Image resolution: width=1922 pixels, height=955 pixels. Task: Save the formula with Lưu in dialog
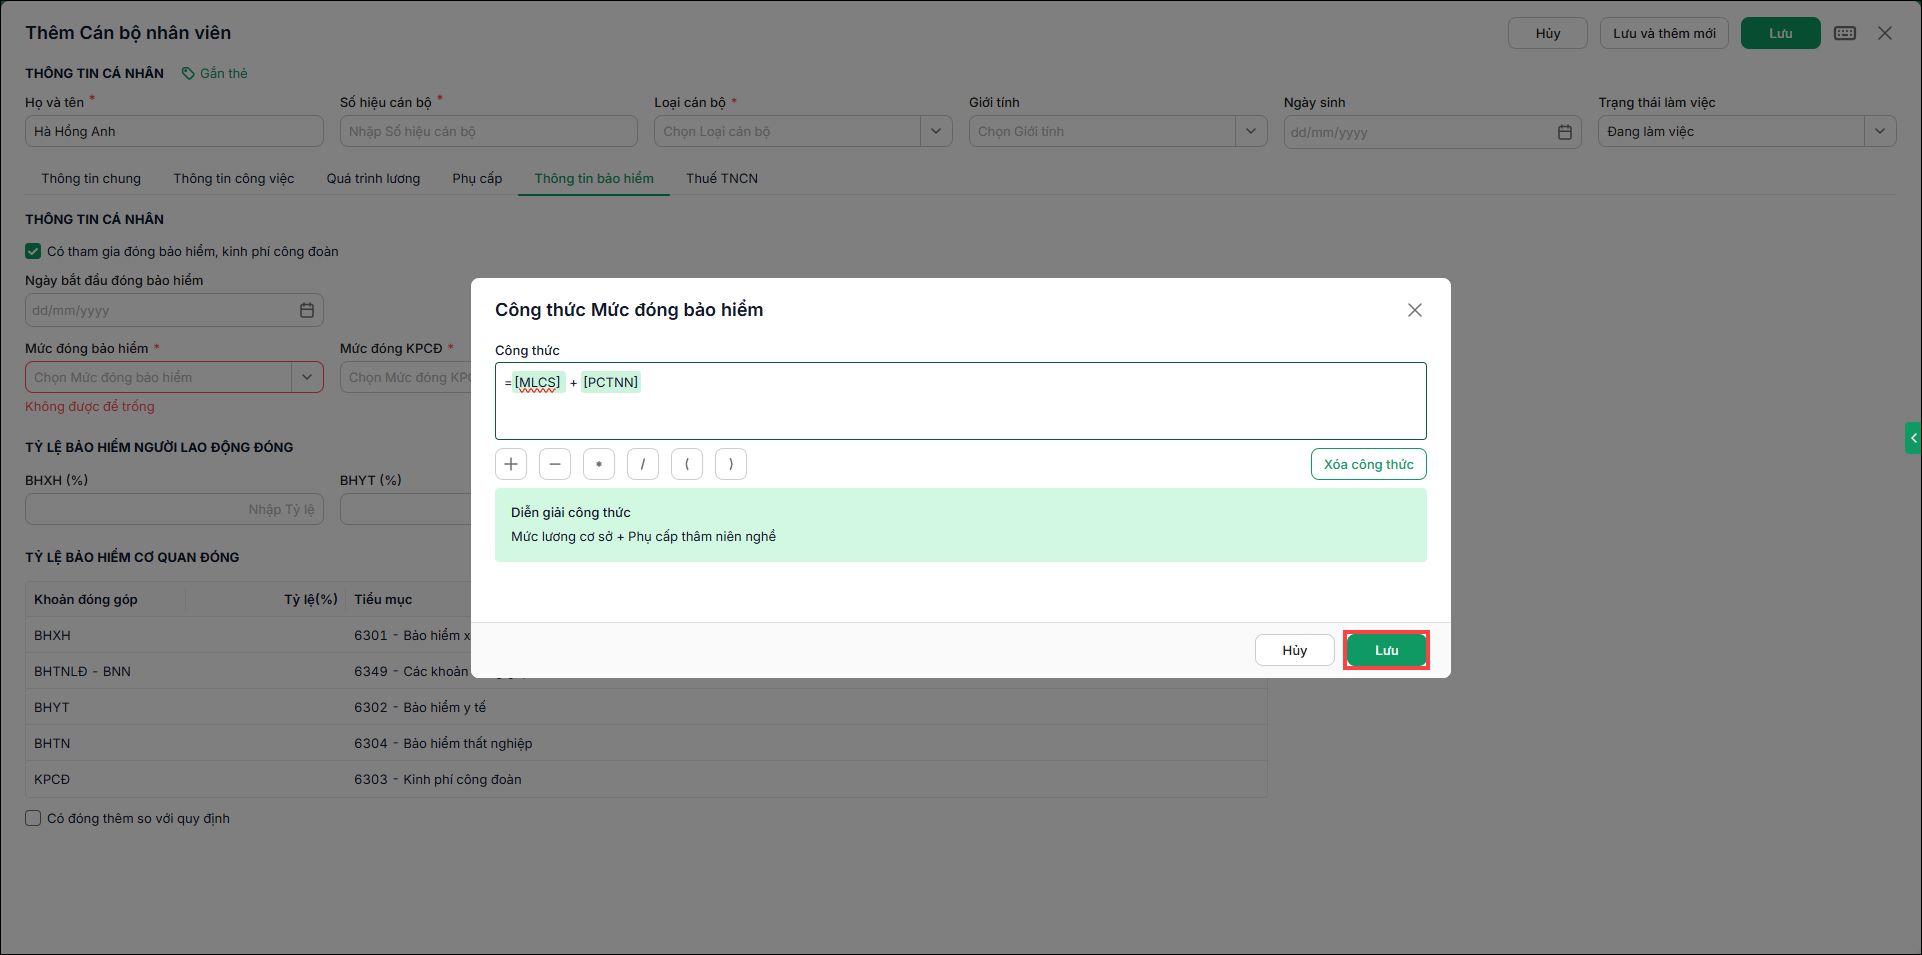coord(1386,650)
